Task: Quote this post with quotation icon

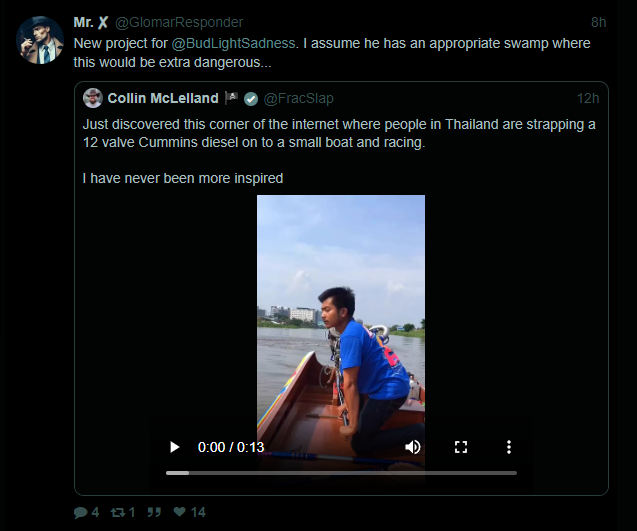Action: point(154,512)
